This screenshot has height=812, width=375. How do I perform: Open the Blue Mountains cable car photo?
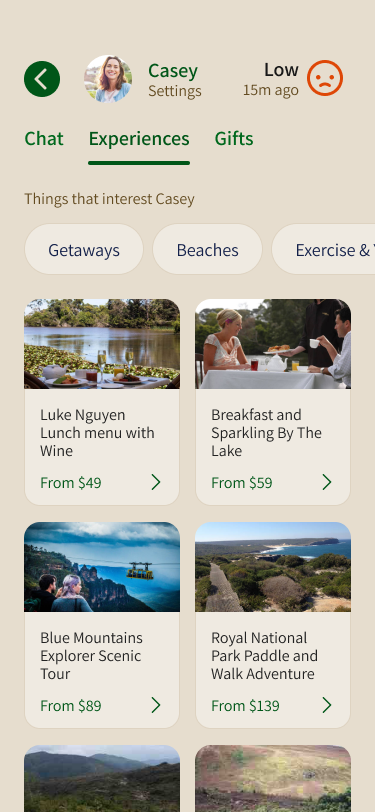[102, 567]
